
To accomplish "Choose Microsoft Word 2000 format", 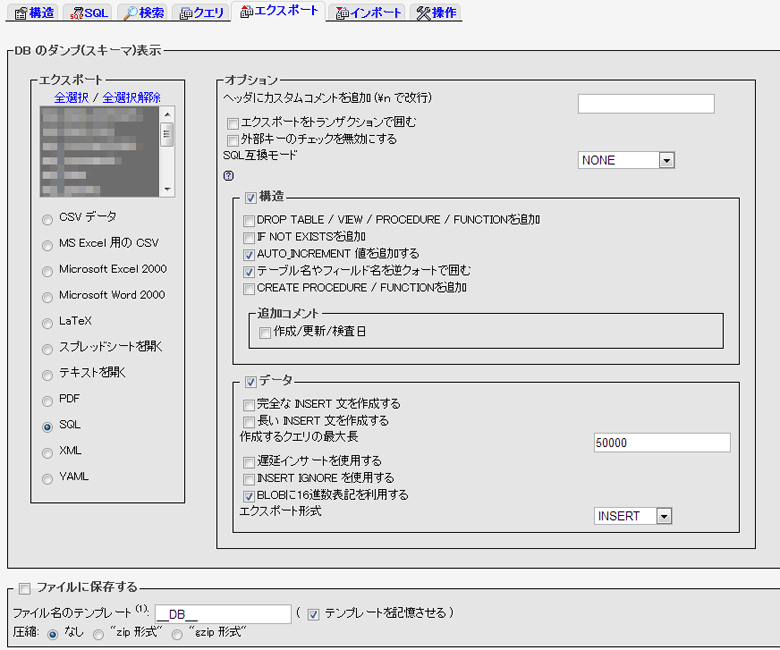I will pos(47,297).
